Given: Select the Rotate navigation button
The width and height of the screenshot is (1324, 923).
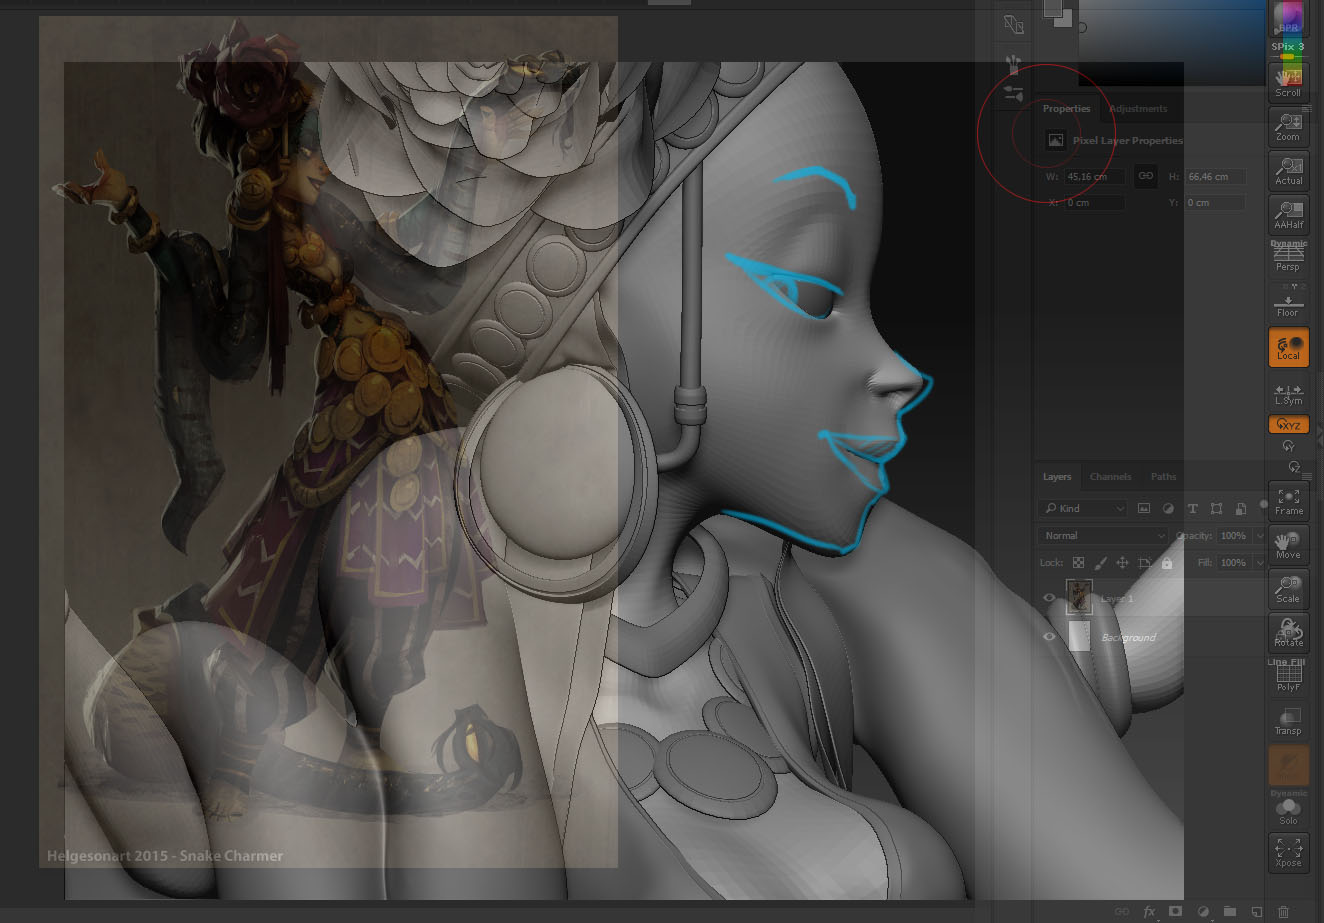Looking at the screenshot, I should [1288, 632].
